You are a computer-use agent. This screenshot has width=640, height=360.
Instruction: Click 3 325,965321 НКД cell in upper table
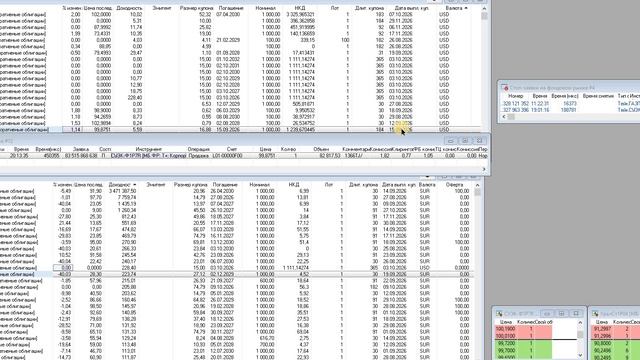299,14
